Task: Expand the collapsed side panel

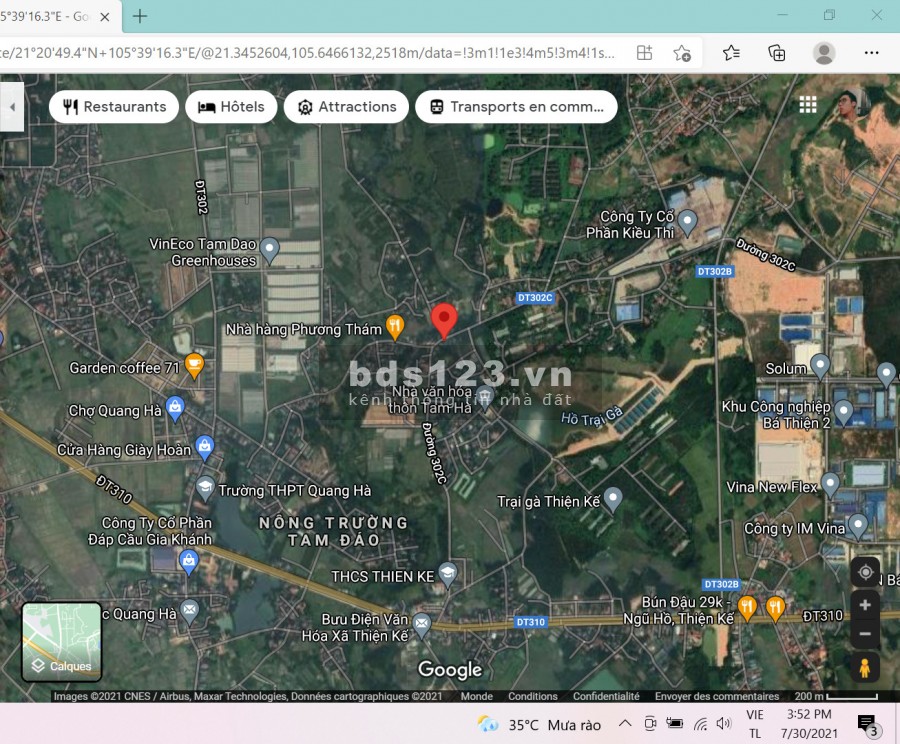Action: pyautogui.click(x=12, y=107)
